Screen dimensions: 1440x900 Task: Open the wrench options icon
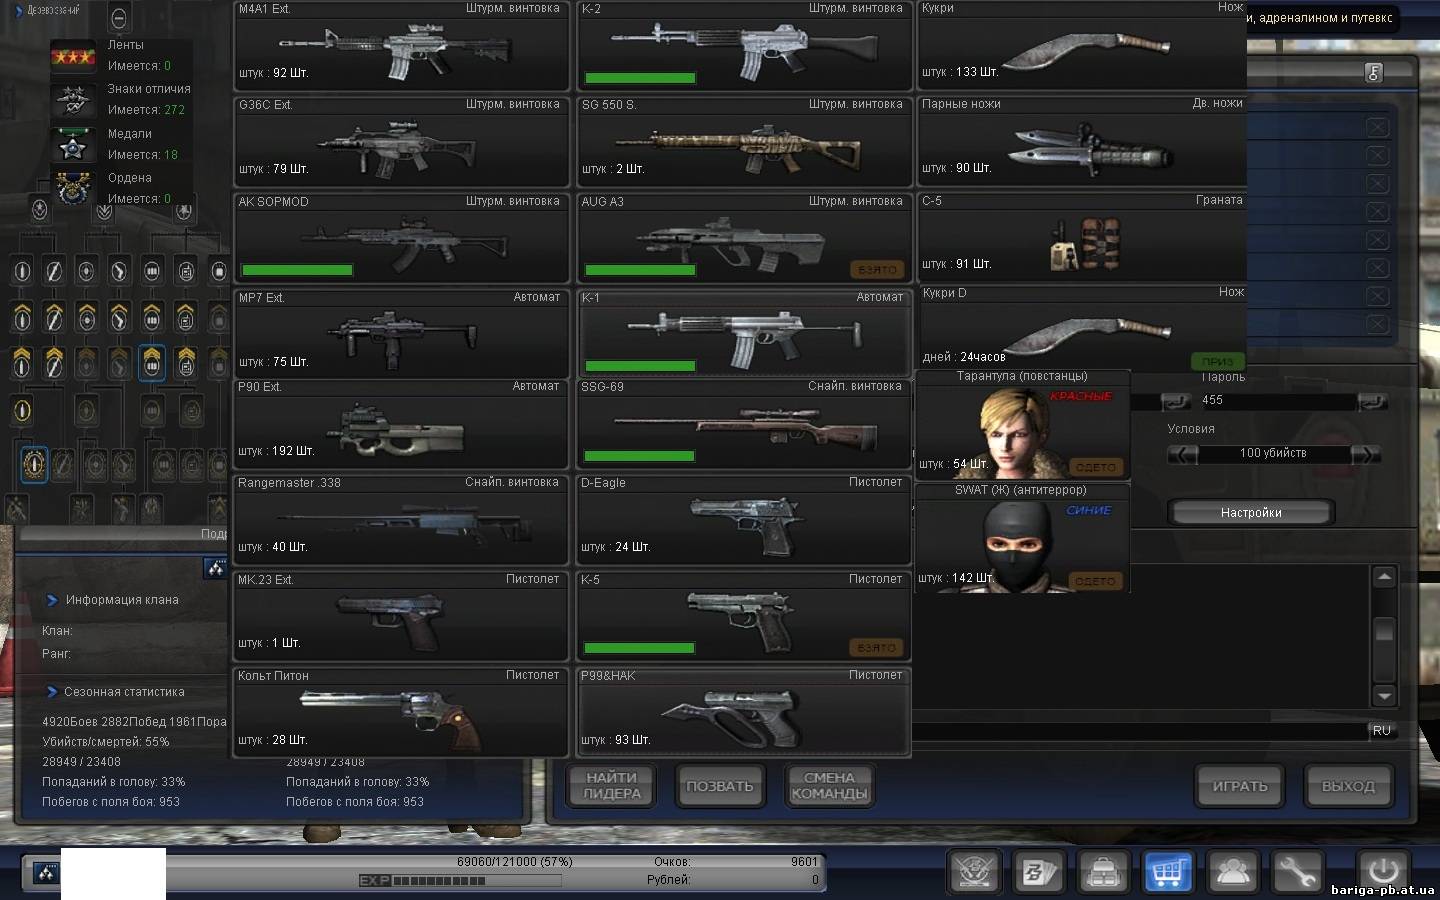[1297, 872]
